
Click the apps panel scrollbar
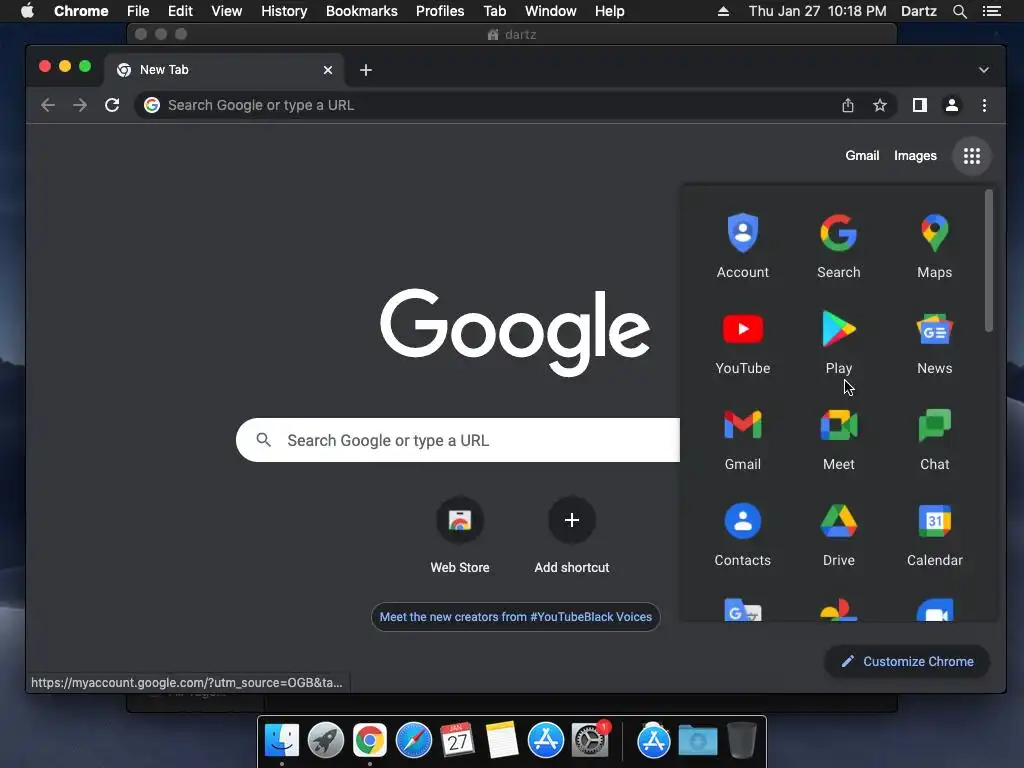(x=989, y=261)
